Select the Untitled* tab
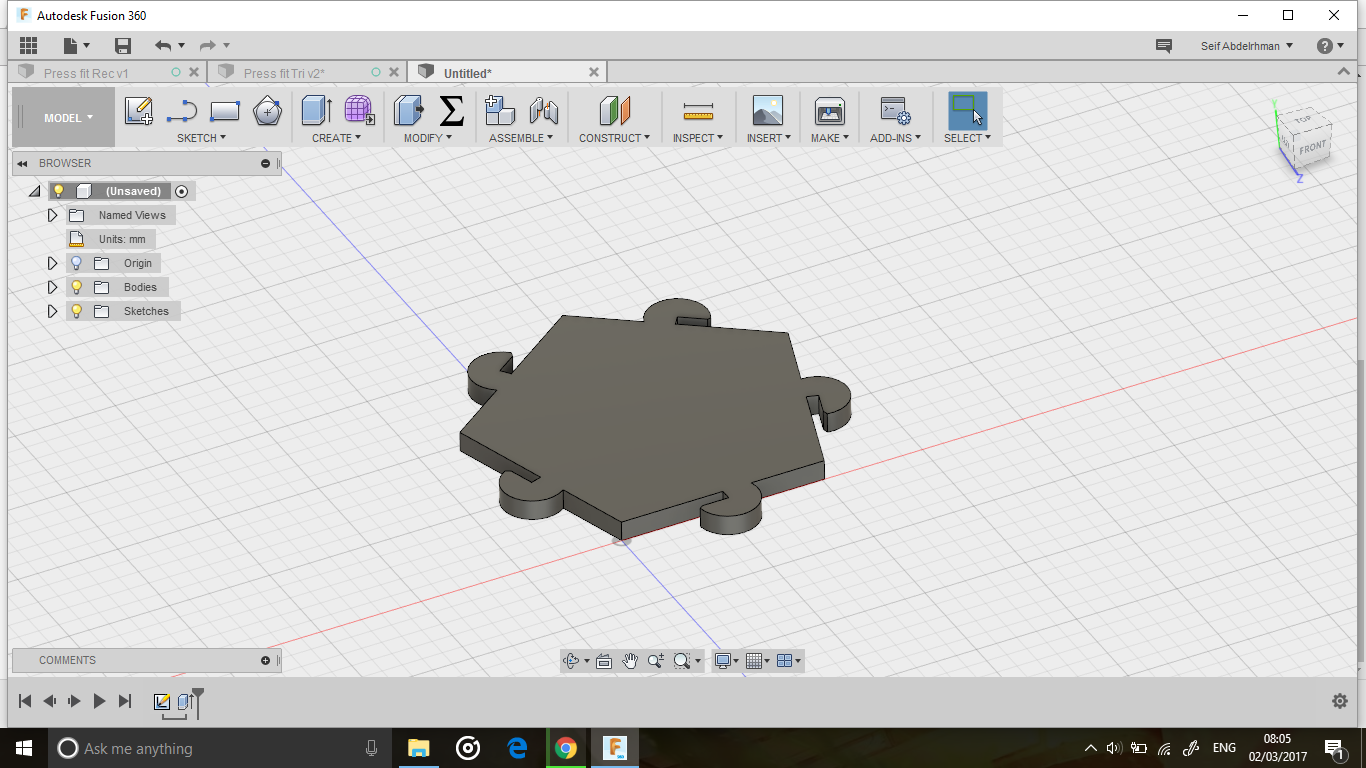This screenshot has height=768, width=1366. point(468,73)
